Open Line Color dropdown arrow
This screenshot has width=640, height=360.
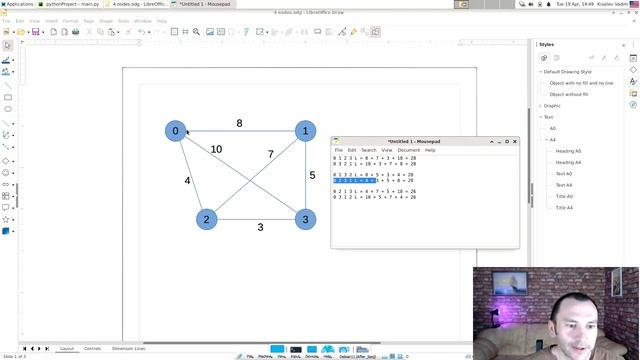(x=13, y=60)
